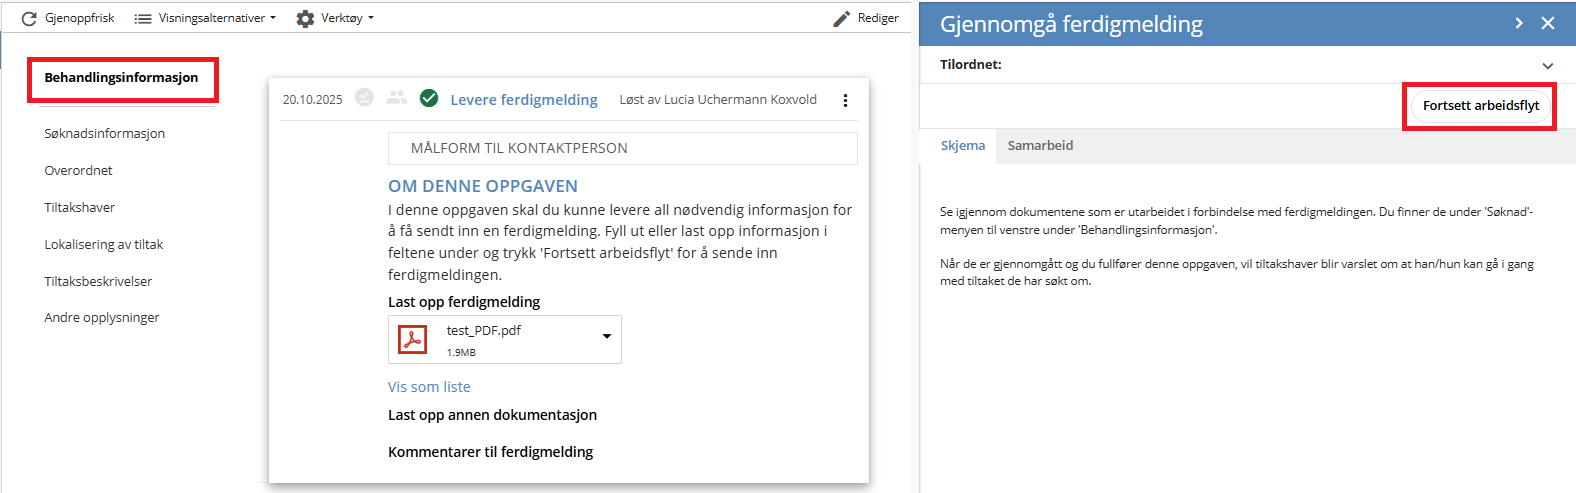Click the green checkmark status icon
The width and height of the screenshot is (1576, 493).
(429, 98)
